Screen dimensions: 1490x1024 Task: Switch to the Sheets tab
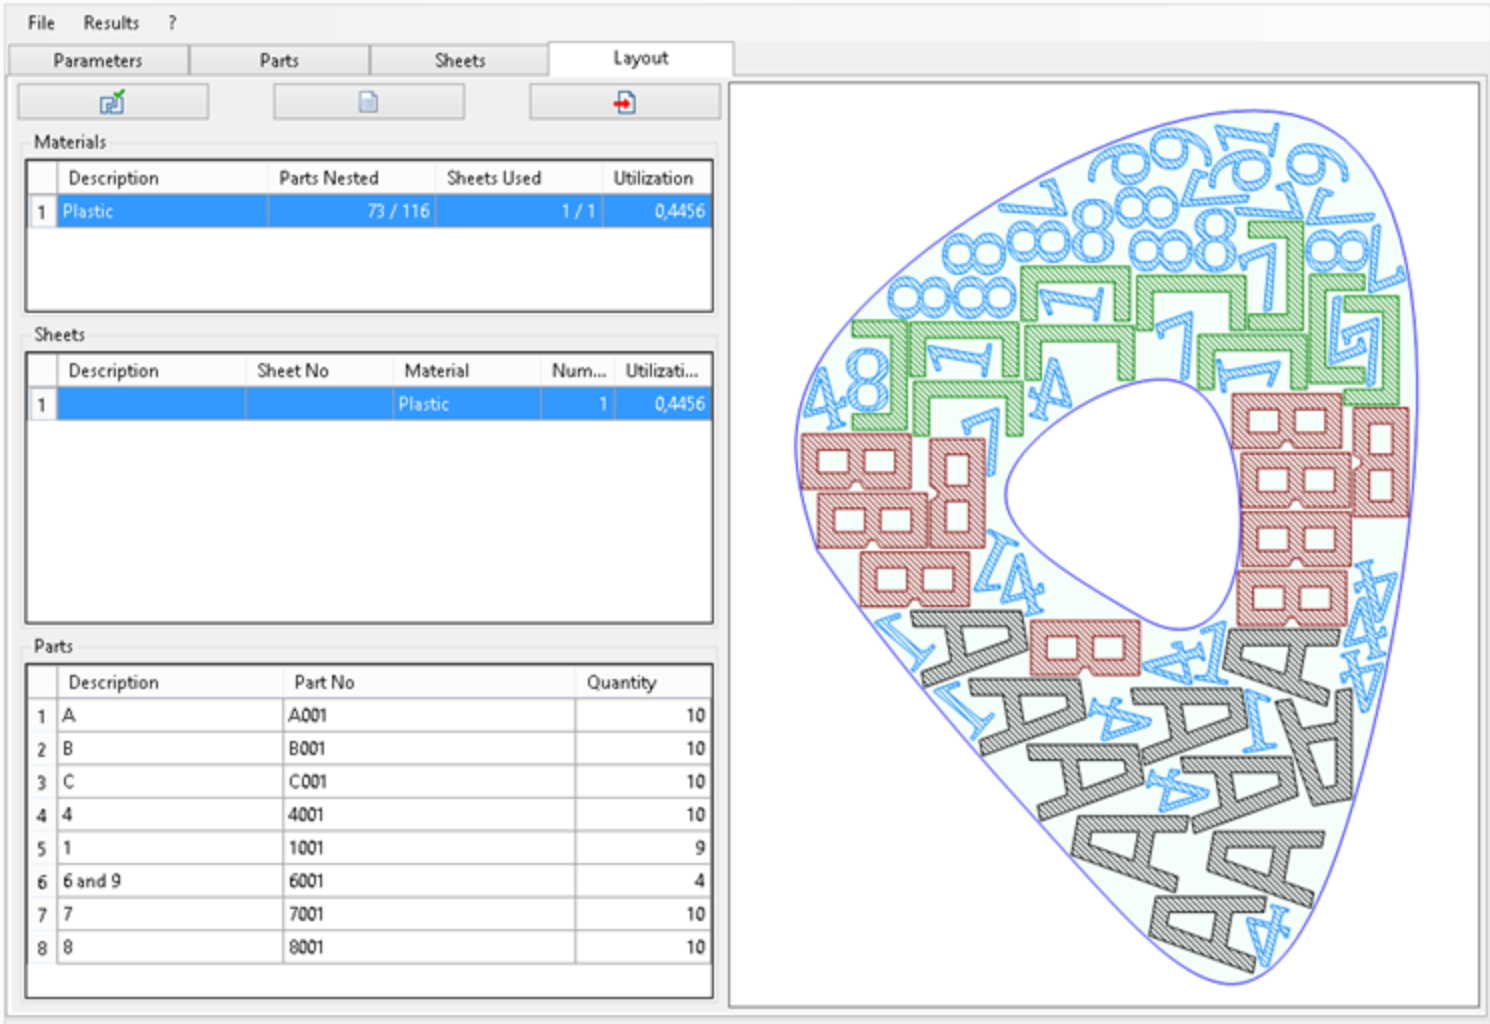pos(460,60)
